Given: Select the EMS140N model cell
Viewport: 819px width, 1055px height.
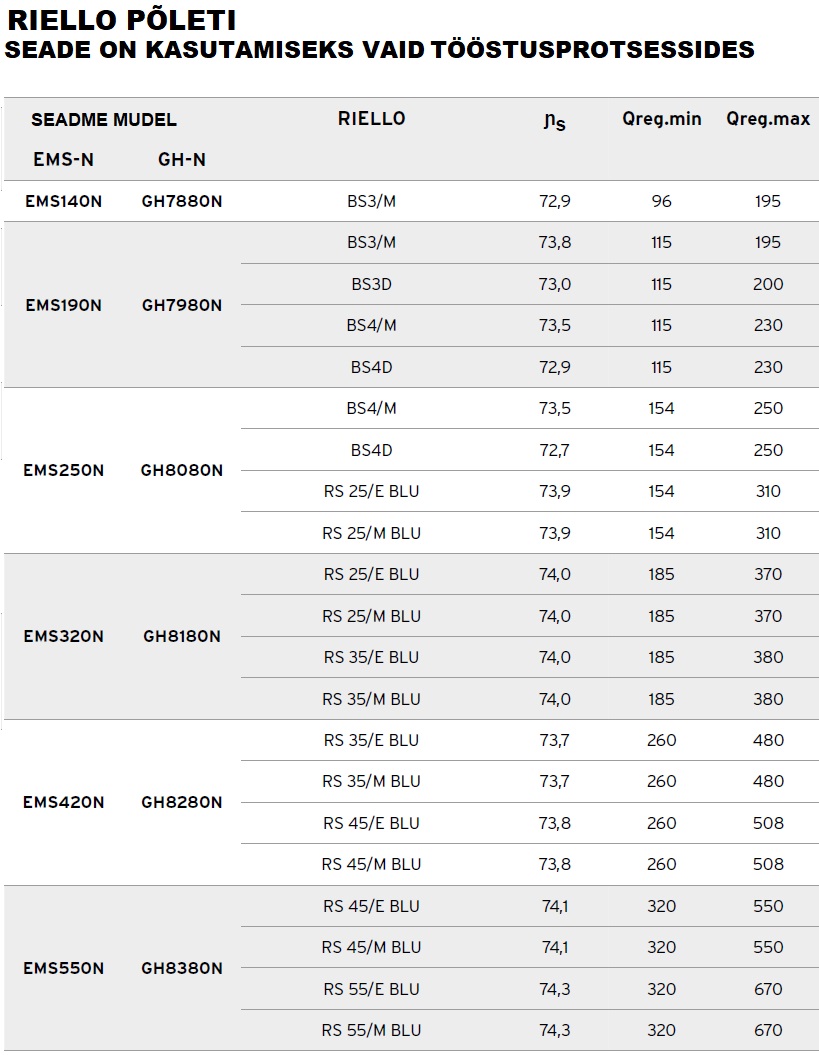Looking at the screenshot, I should click(64, 201).
